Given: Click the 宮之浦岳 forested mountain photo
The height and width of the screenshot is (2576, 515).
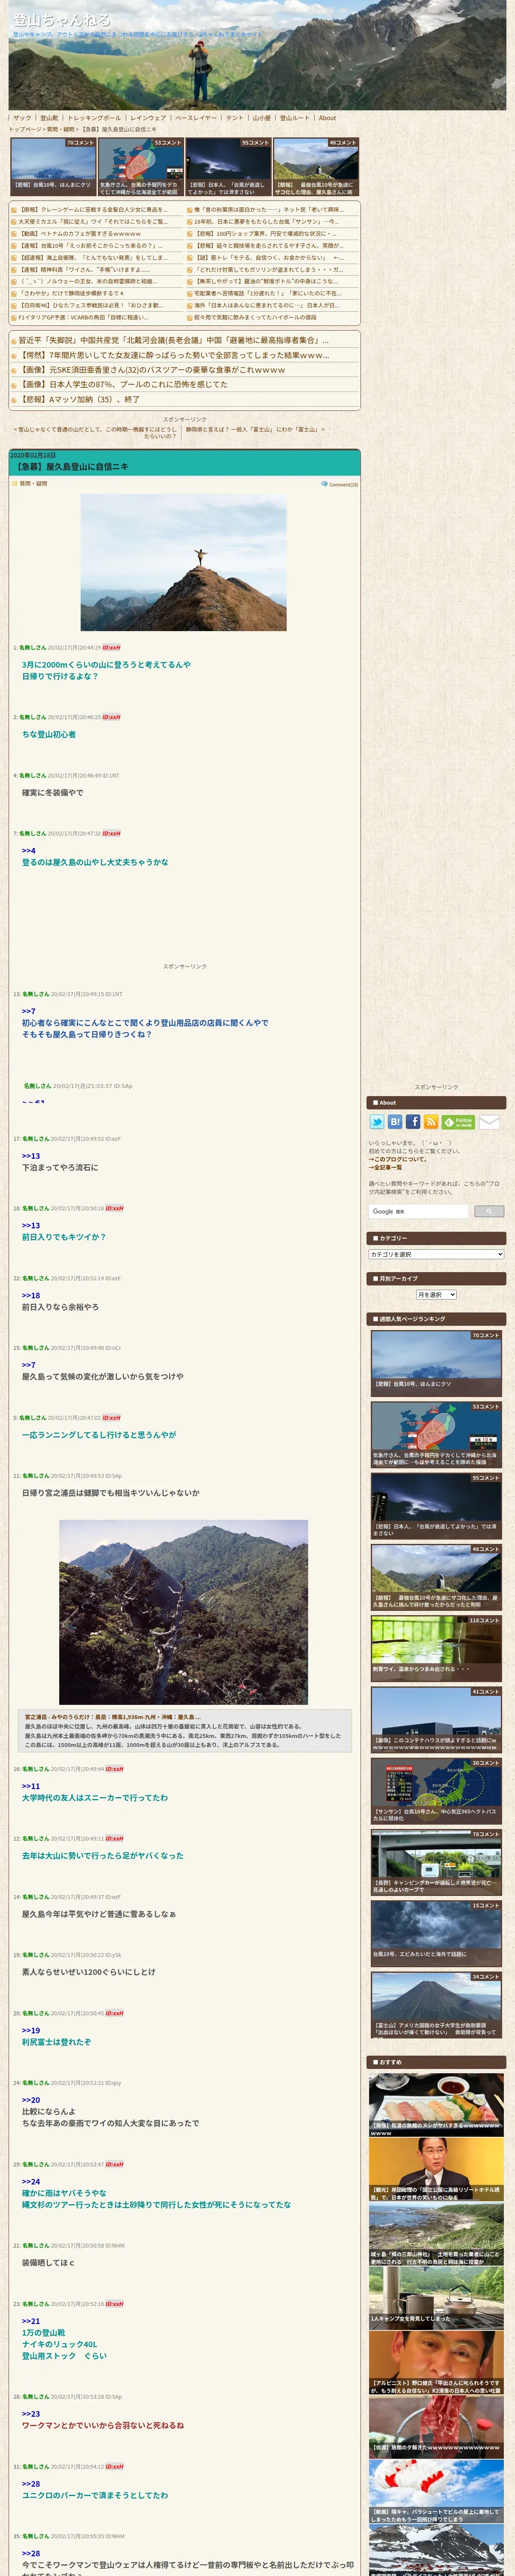Looking at the screenshot, I should pyautogui.click(x=183, y=1612).
